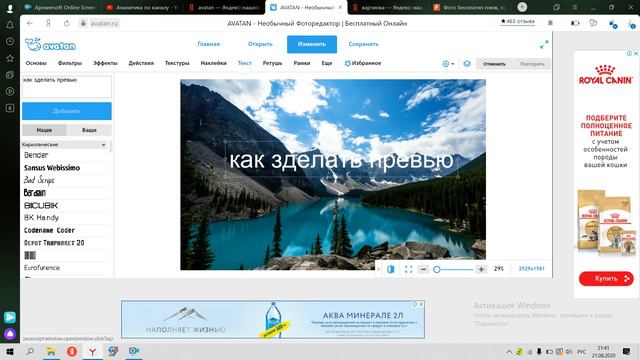Click the Повторить redo button
Viewport: 640px width, 360px height.
(x=532, y=64)
